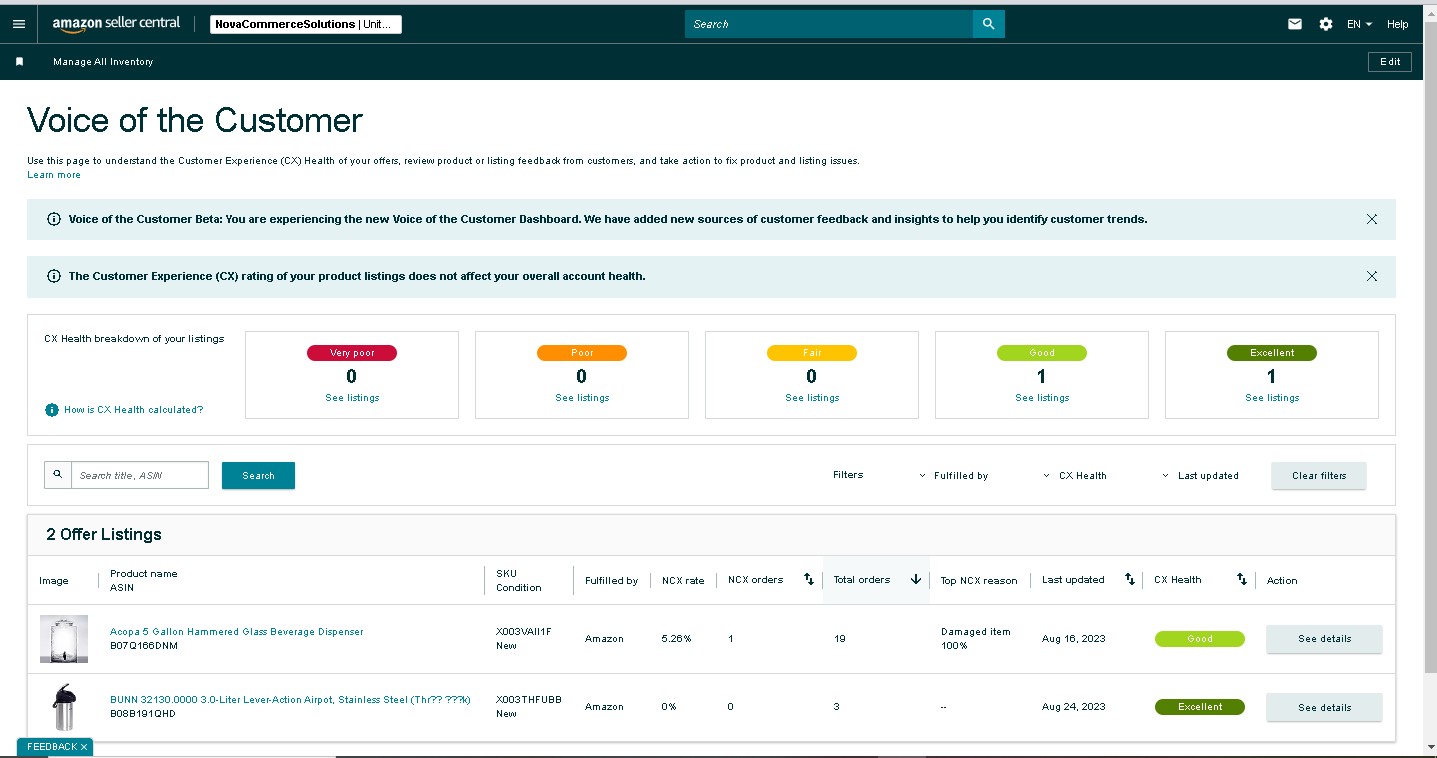Expand the Last updated filter
Viewport: 1437px width, 758px height.
click(x=1200, y=476)
